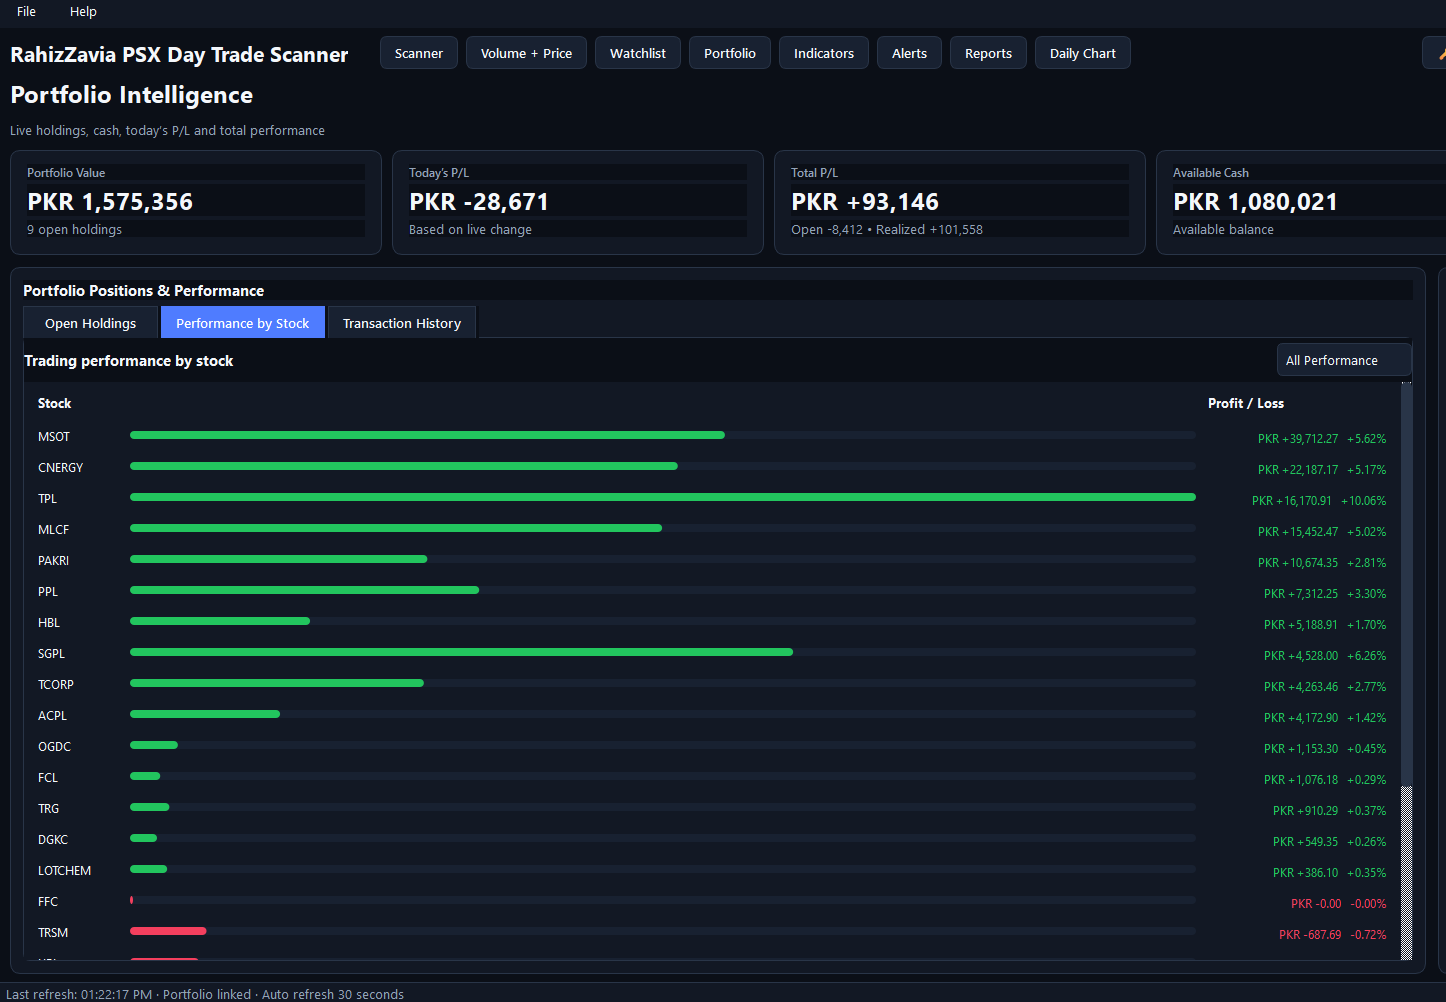Screen dimensions: 1446x1002
Task: Open the Daily Chart view
Action: coord(1083,53)
